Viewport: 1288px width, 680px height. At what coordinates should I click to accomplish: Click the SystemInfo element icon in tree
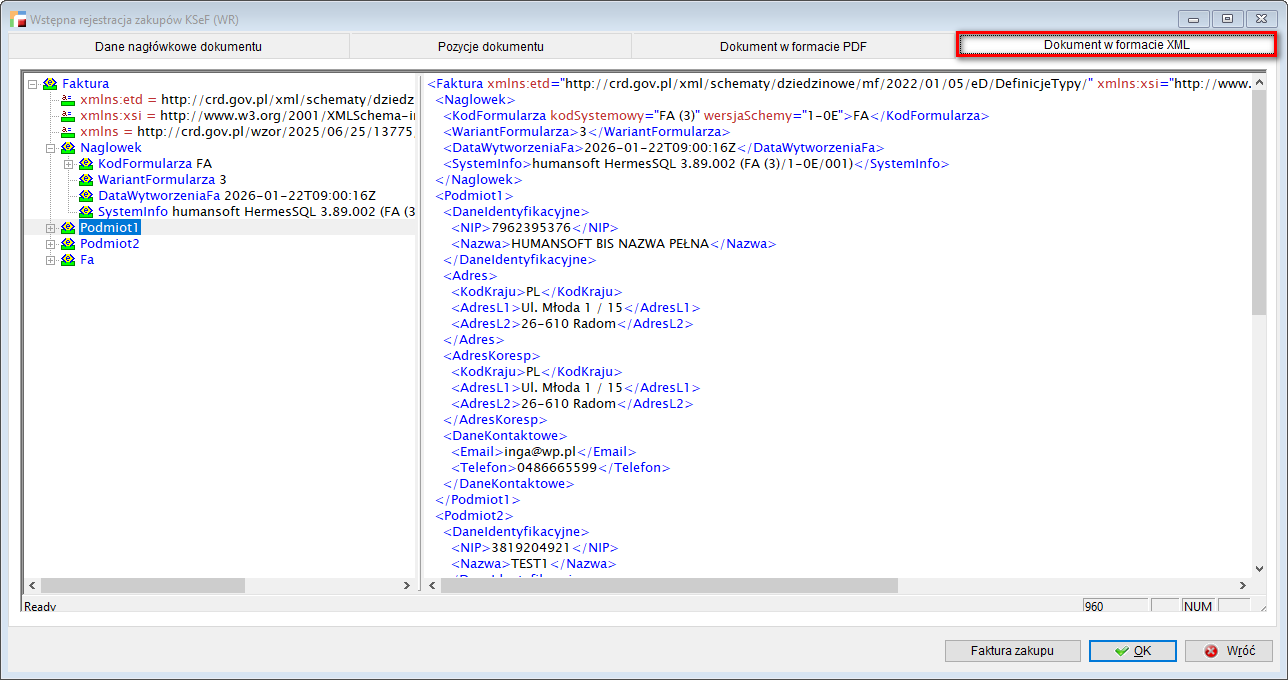coord(86,212)
